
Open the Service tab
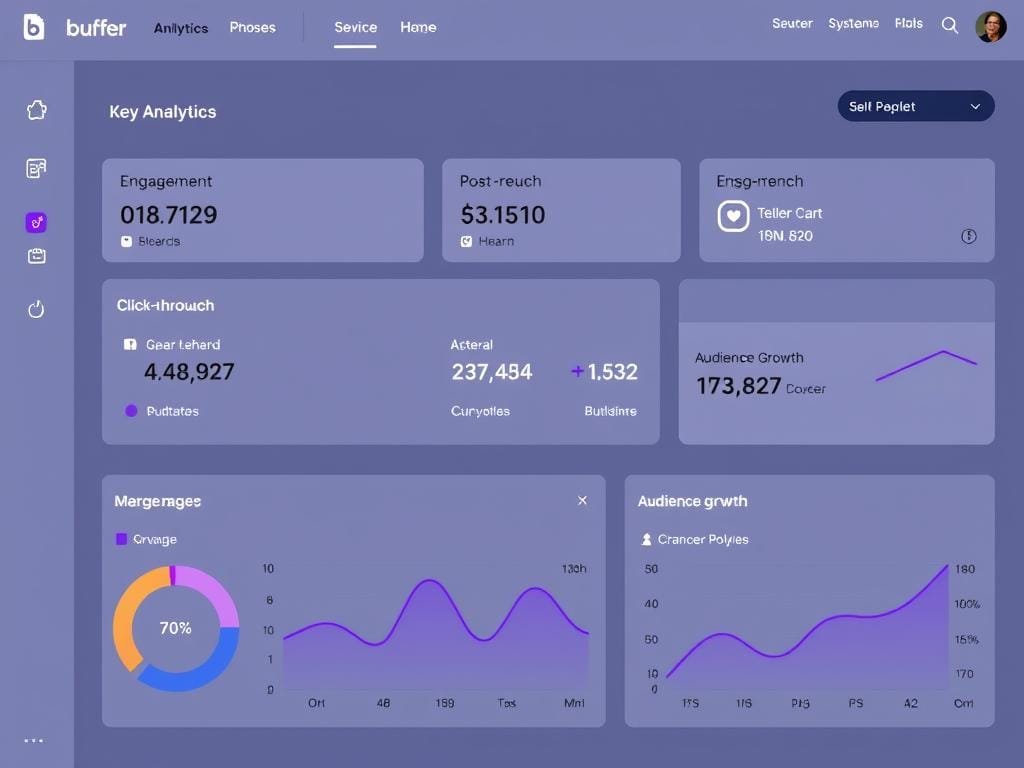355,28
